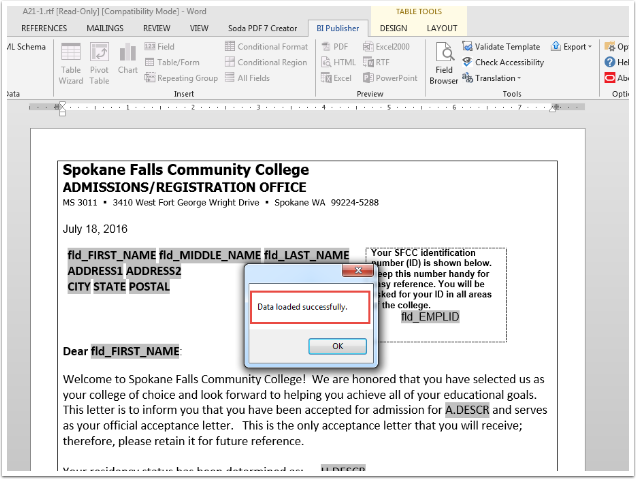This screenshot has height=479, width=636.
Task: Click the ADMISSIONS/REGISTRATION OFFICE heading
Action: tap(185, 187)
